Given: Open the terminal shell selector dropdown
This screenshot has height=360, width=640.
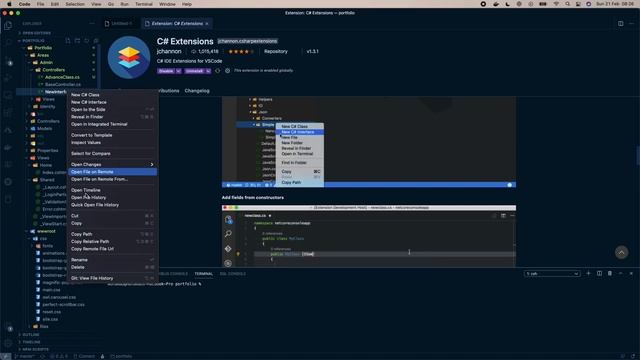Looking at the screenshot, I should (x=552, y=273).
